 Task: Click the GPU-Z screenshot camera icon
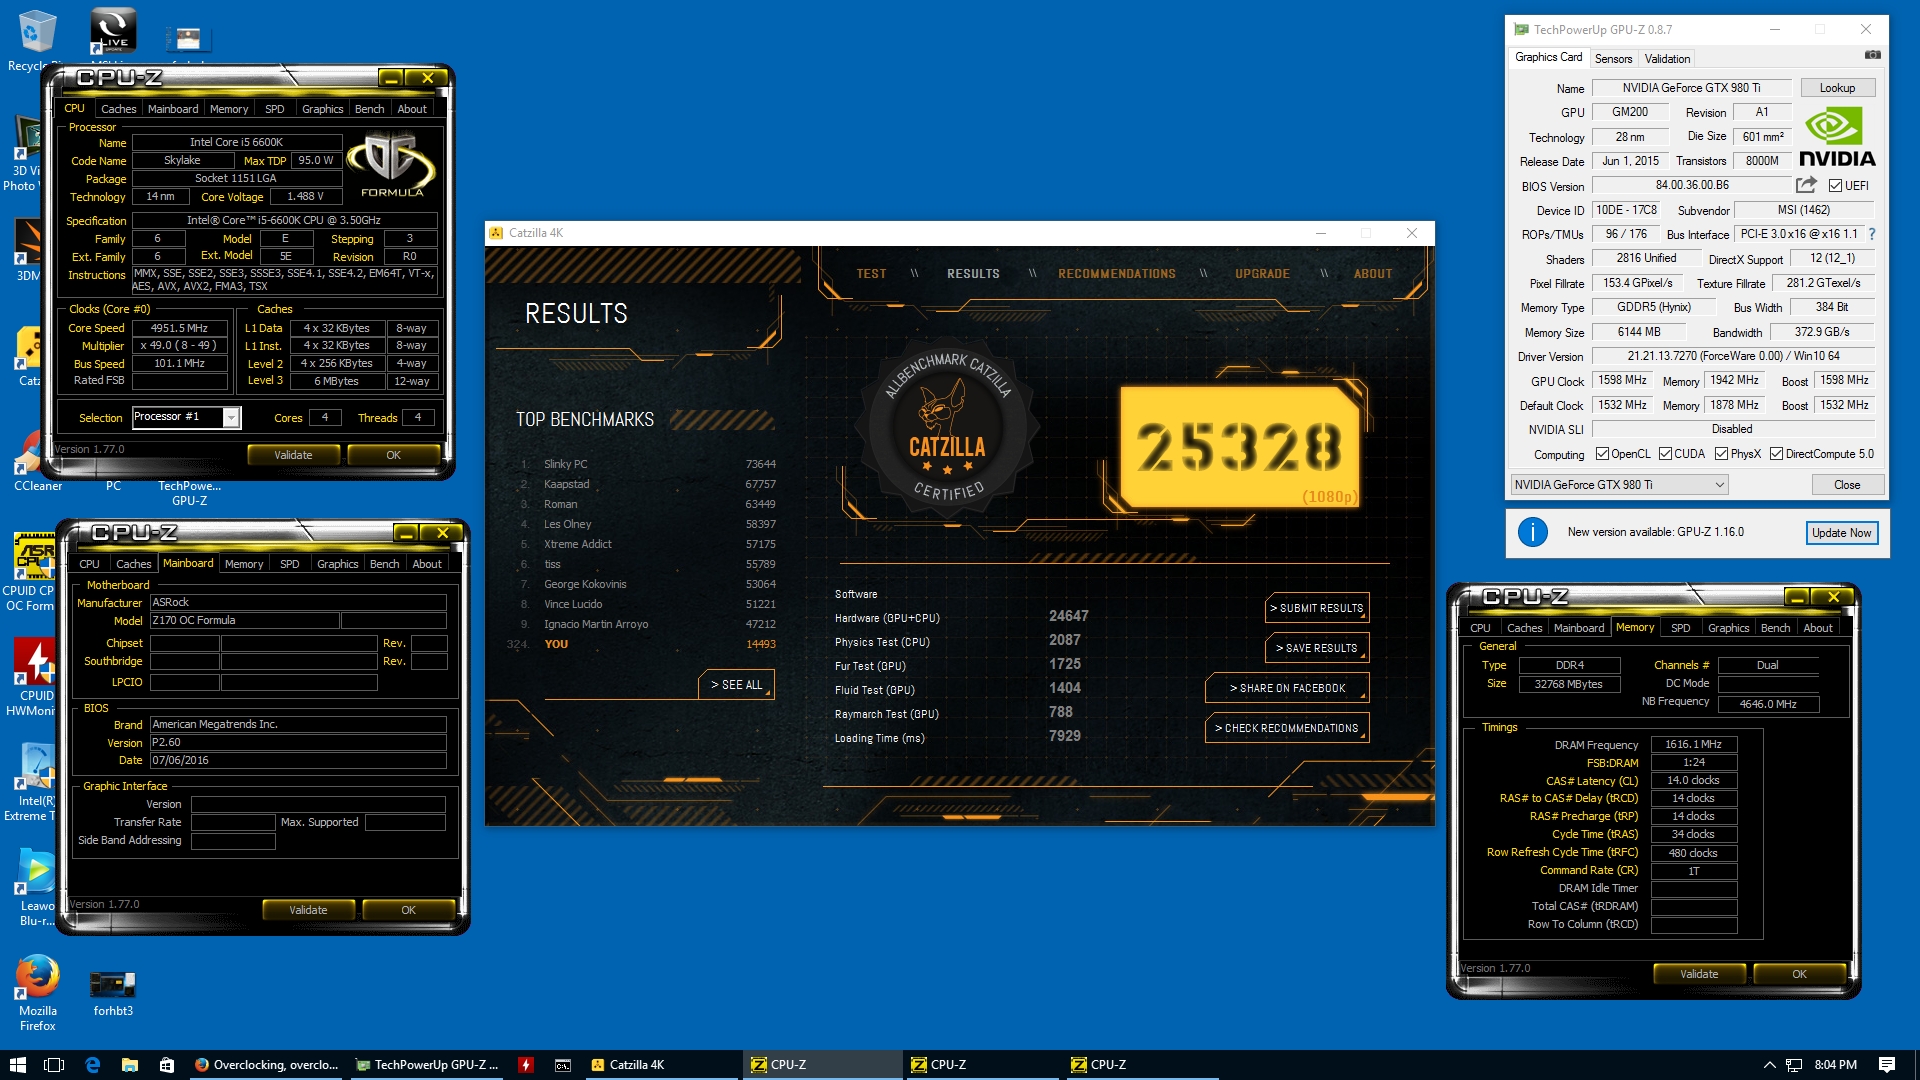(x=1872, y=55)
